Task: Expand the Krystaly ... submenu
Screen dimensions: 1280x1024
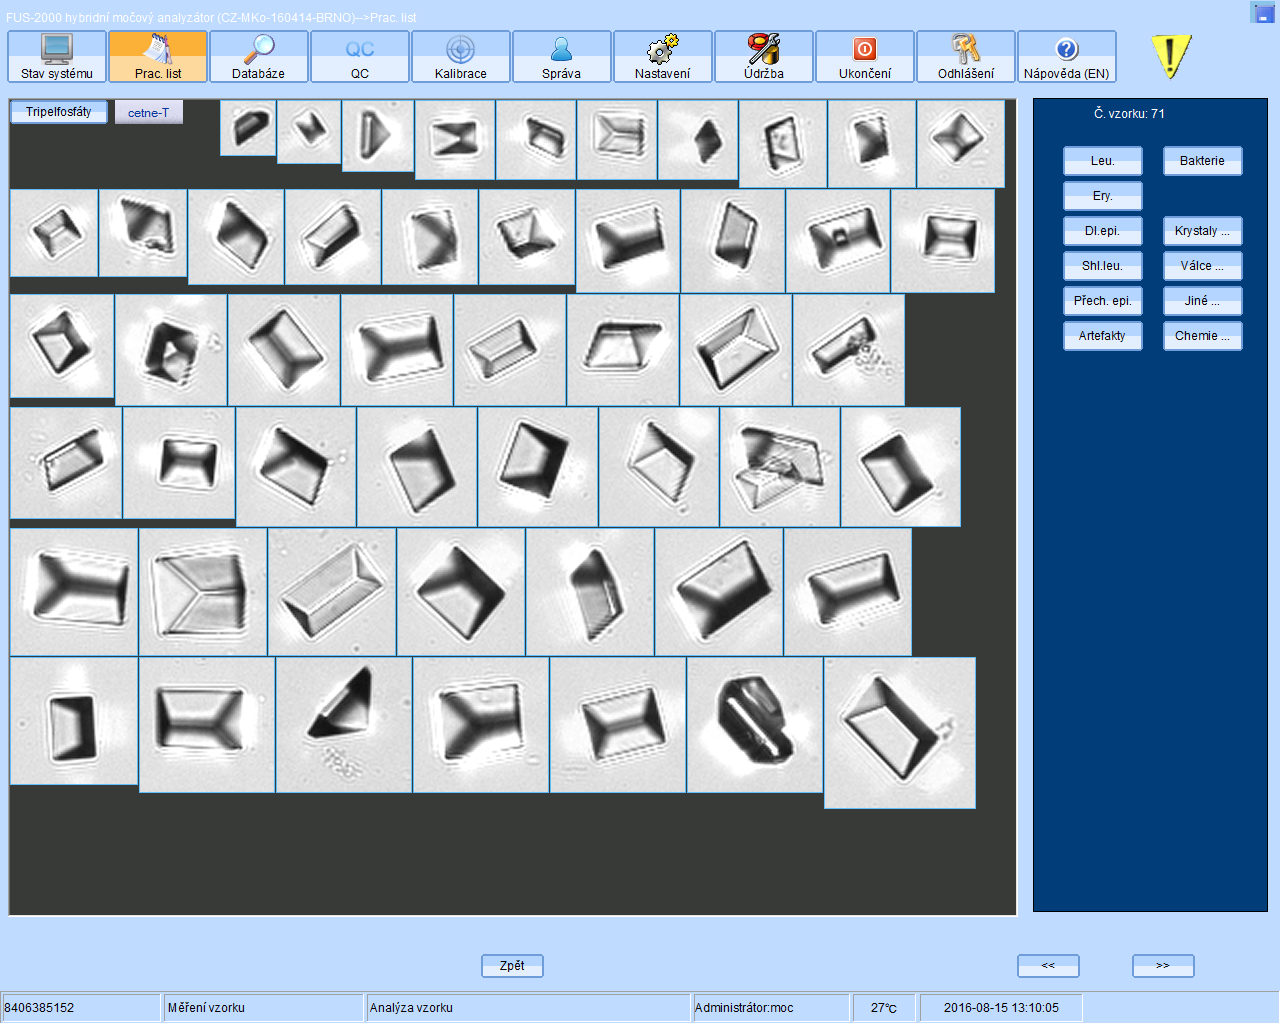Action: [x=1203, y=231]
